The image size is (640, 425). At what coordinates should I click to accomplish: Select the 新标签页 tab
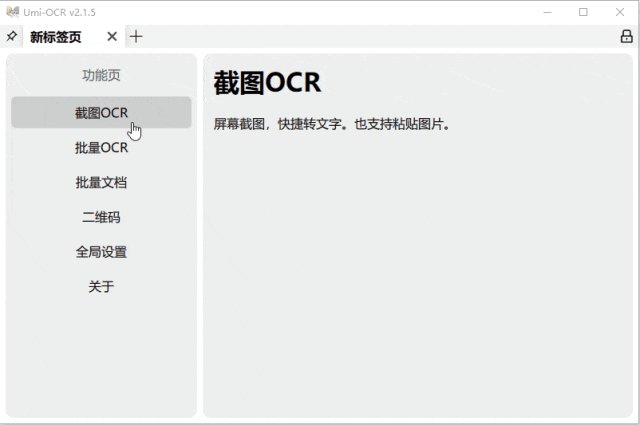pyautogui.click(x=74, y=37)
